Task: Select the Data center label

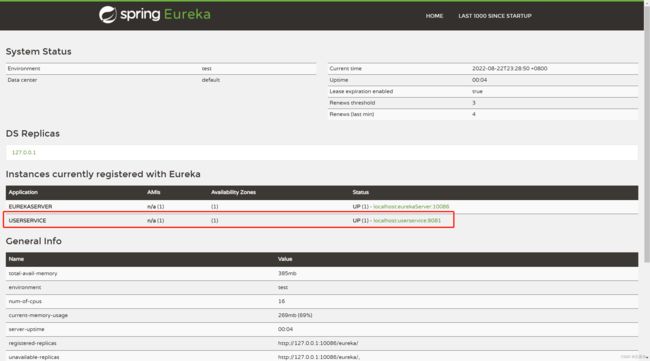Action: (x=22, y=80)
